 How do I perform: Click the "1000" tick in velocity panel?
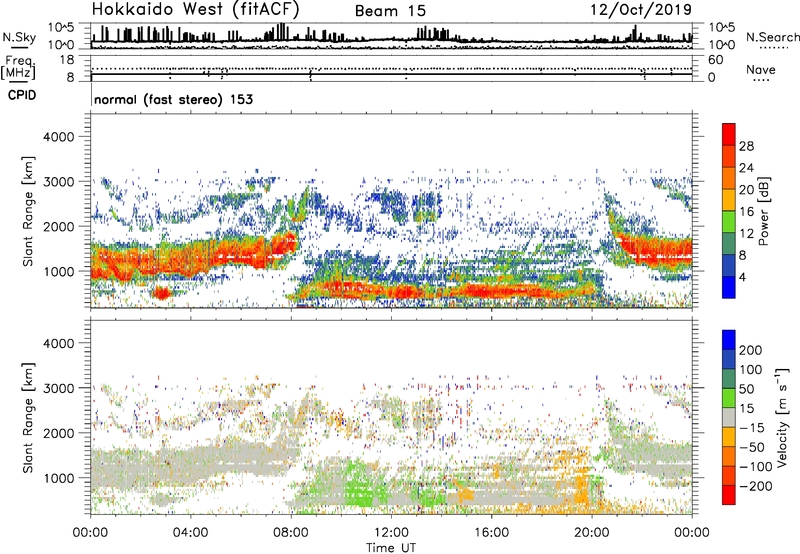[58, 478]
